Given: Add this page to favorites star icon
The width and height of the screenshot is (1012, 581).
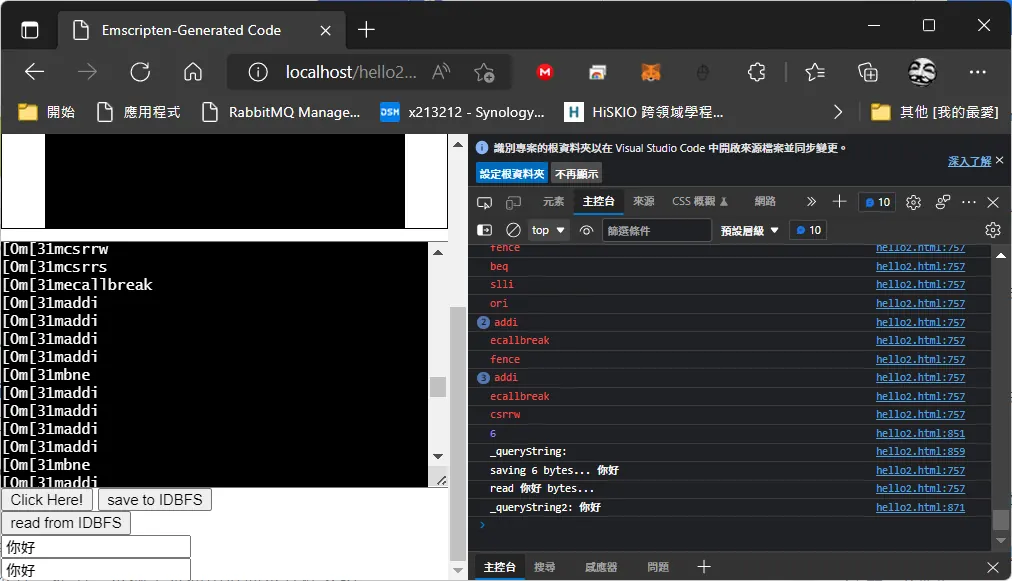Looking at the screenshot, I should pos(484,72).
